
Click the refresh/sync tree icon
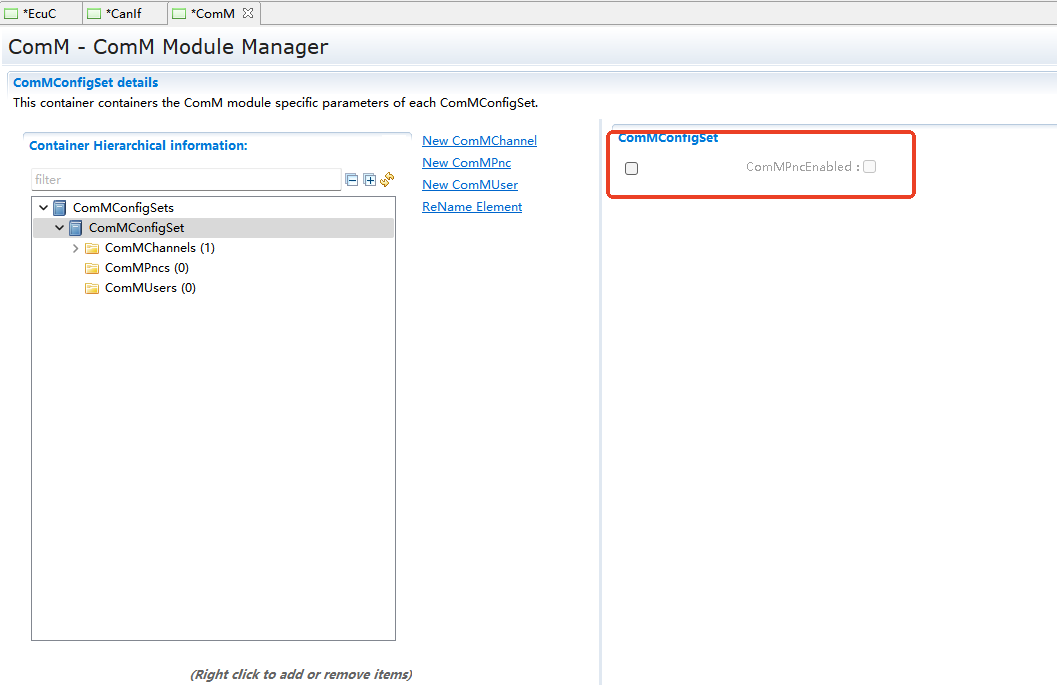point(387,180)
